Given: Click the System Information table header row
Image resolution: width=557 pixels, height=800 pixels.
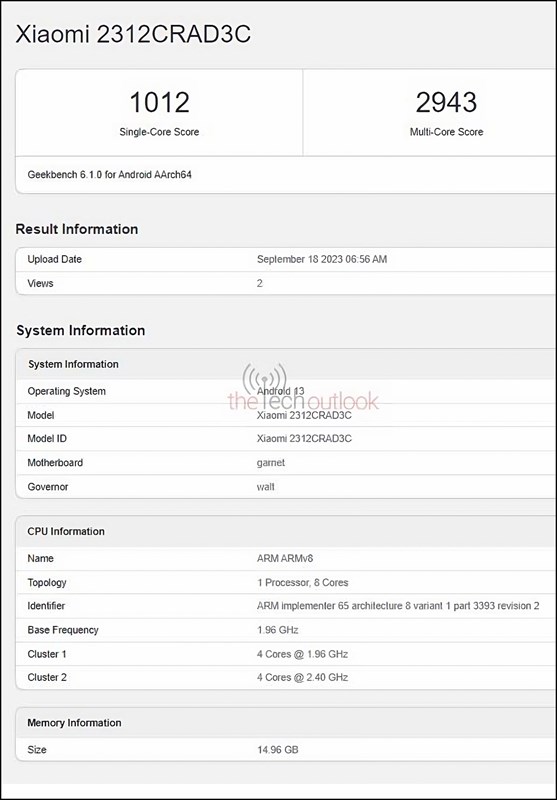Looking at the screenshot, I should point(286,364).
